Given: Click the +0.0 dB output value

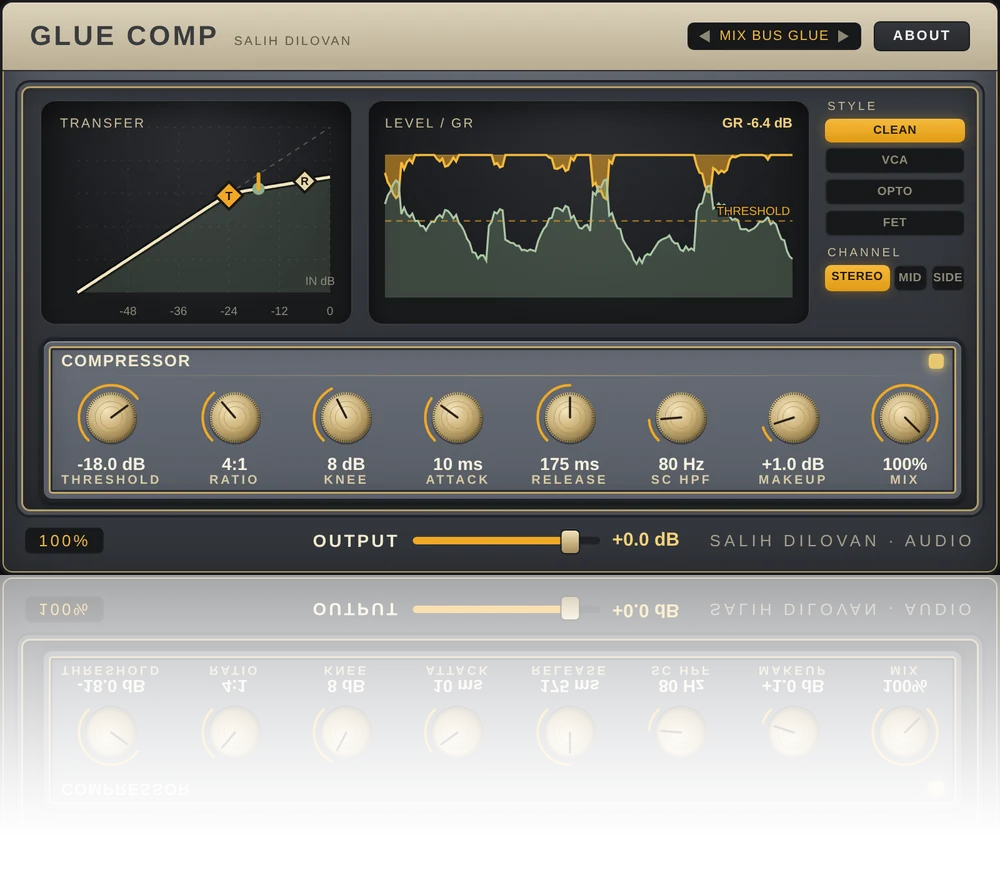Looking at the screenshot, I should point(645,540).
